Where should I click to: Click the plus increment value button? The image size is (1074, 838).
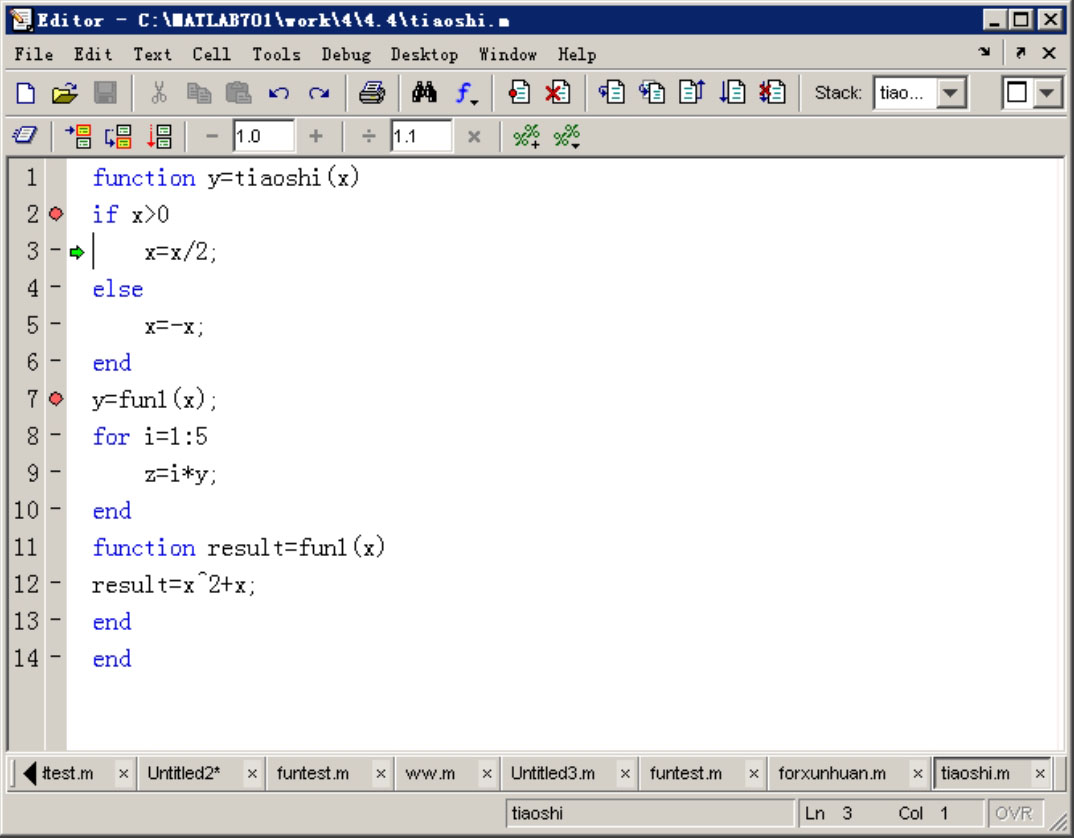pyautogui.click(x=316, y=136)
